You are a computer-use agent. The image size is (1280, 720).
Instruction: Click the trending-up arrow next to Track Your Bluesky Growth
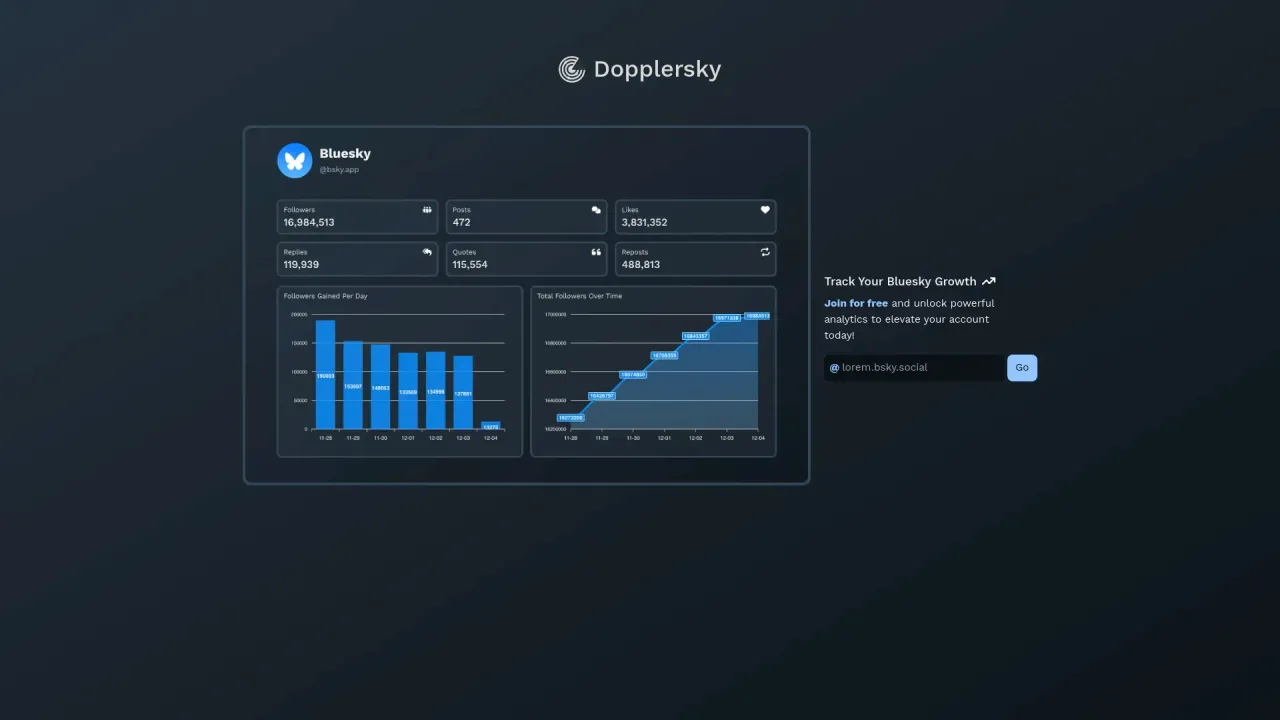tap(988, 281)
